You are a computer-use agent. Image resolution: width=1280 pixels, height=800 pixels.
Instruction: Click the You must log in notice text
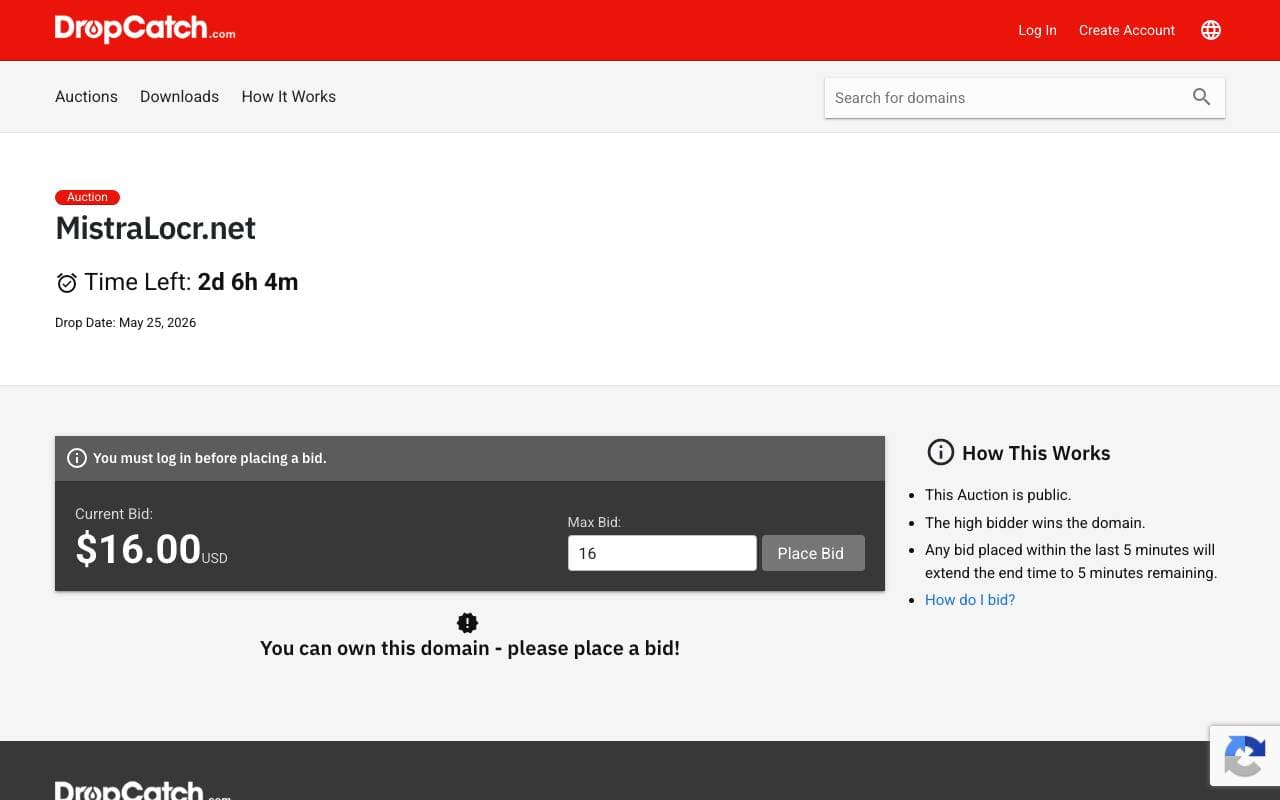[x=210, y=458]
